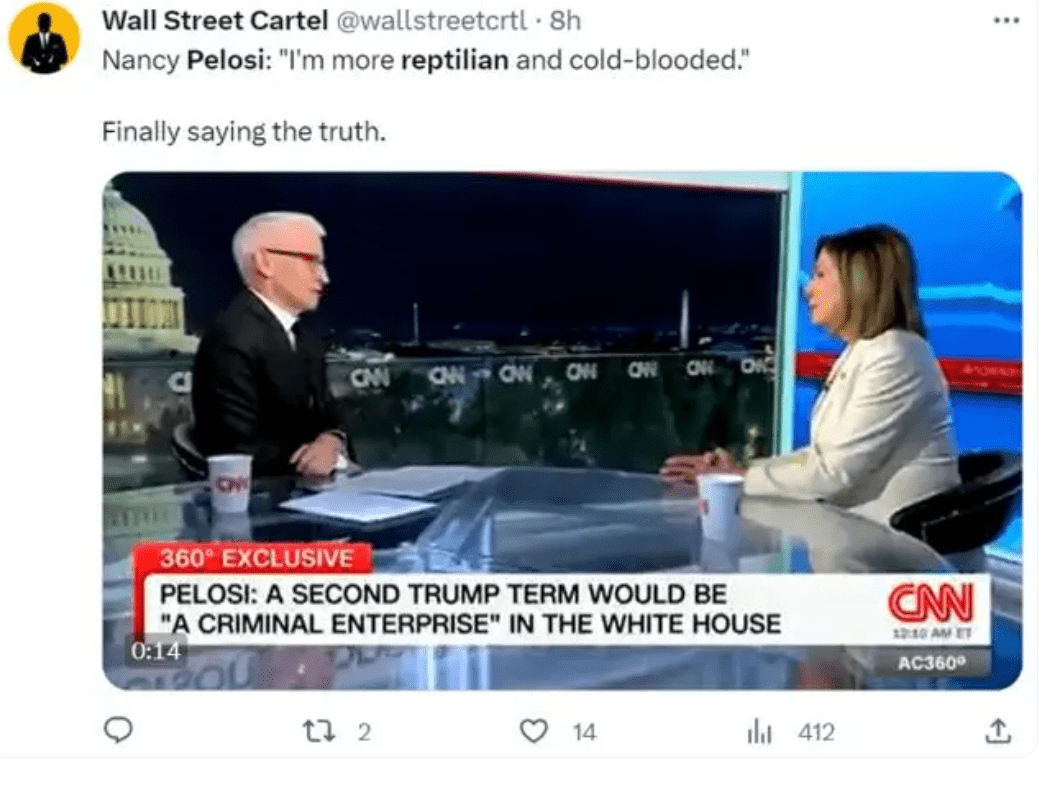Click the bolded word reptilian in the post

pyautogui.click(x=455, y=60)
